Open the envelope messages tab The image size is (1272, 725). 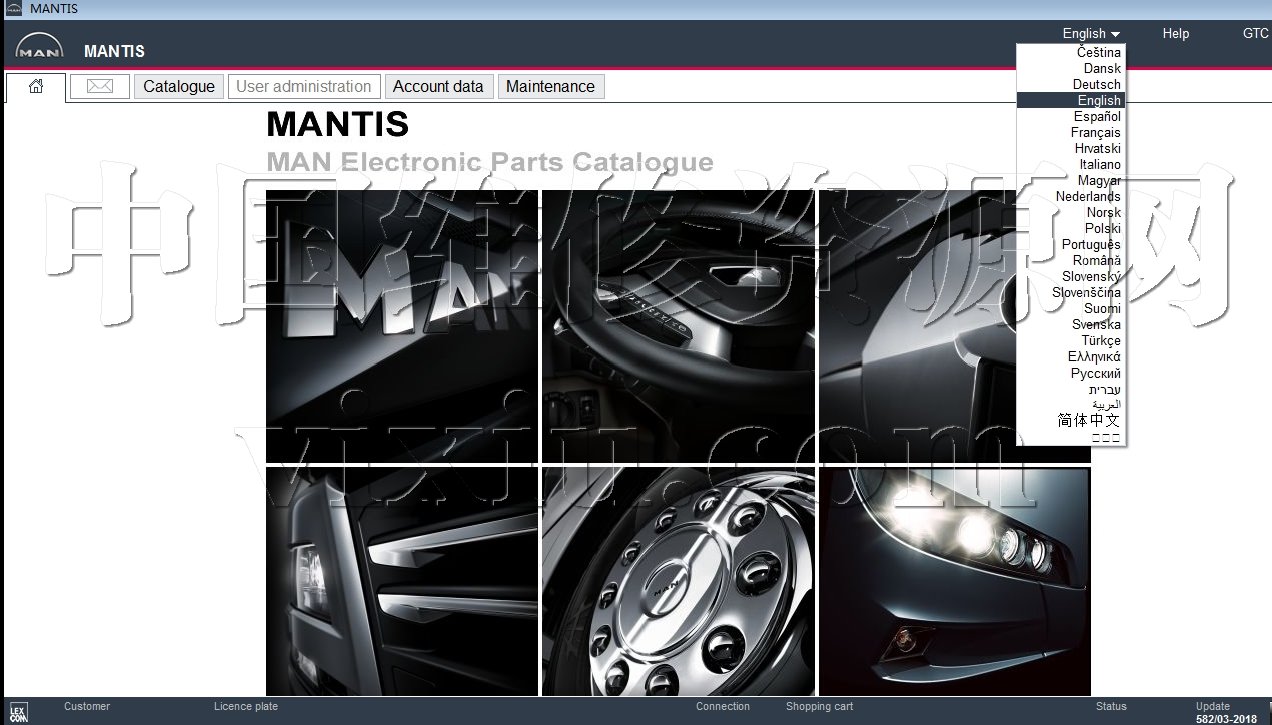[x=100, y=87]
